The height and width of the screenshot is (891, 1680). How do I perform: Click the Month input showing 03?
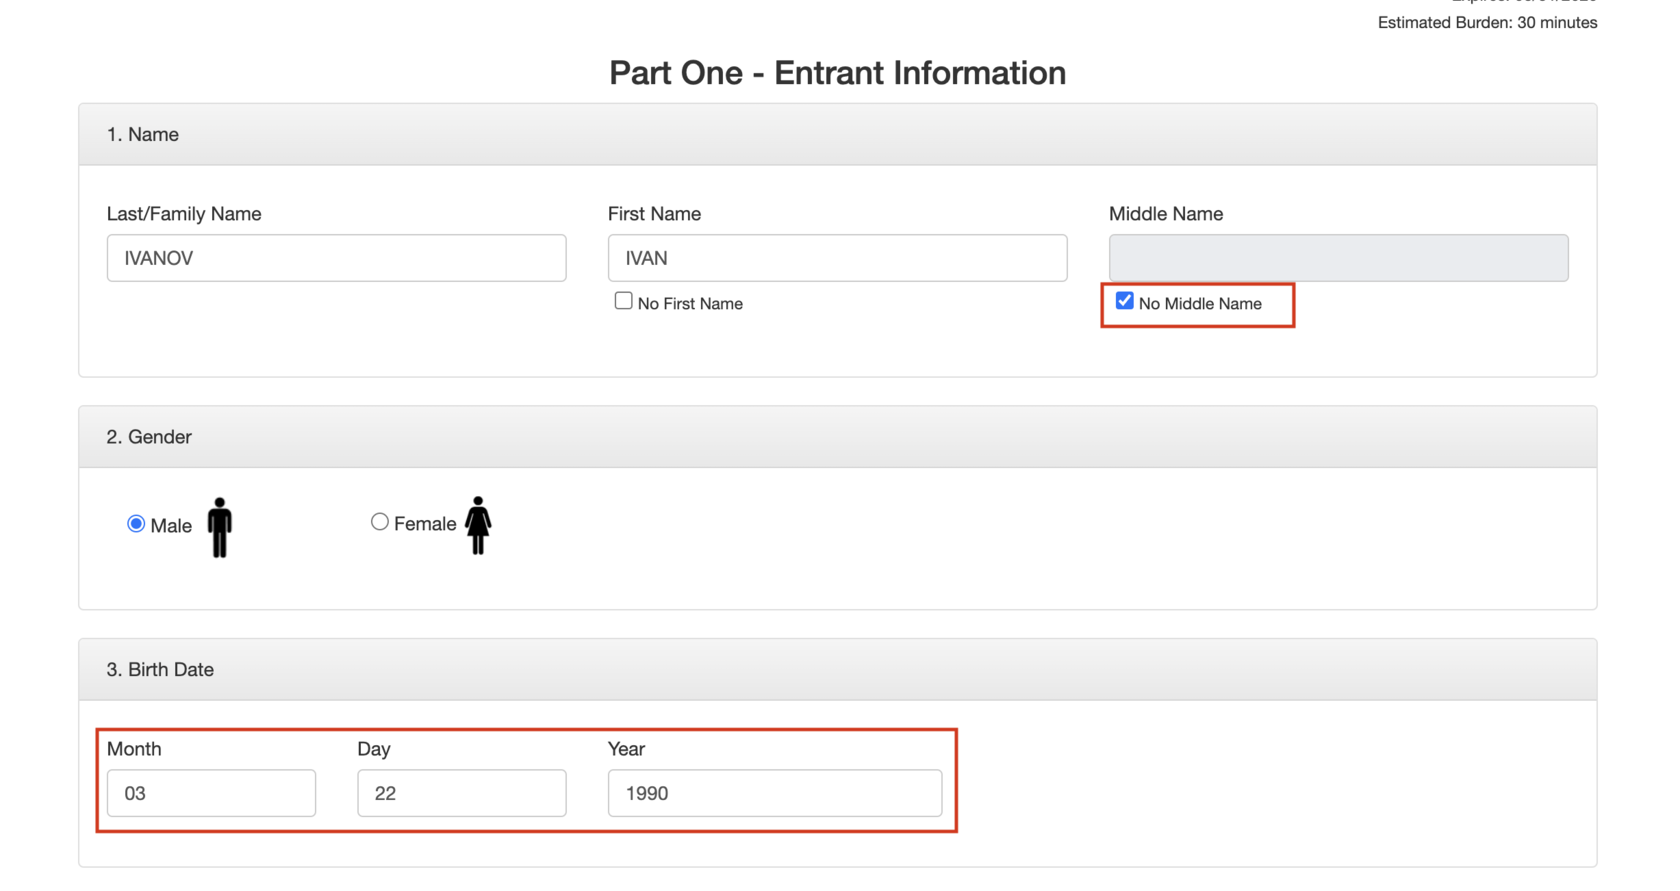(211, 793)
